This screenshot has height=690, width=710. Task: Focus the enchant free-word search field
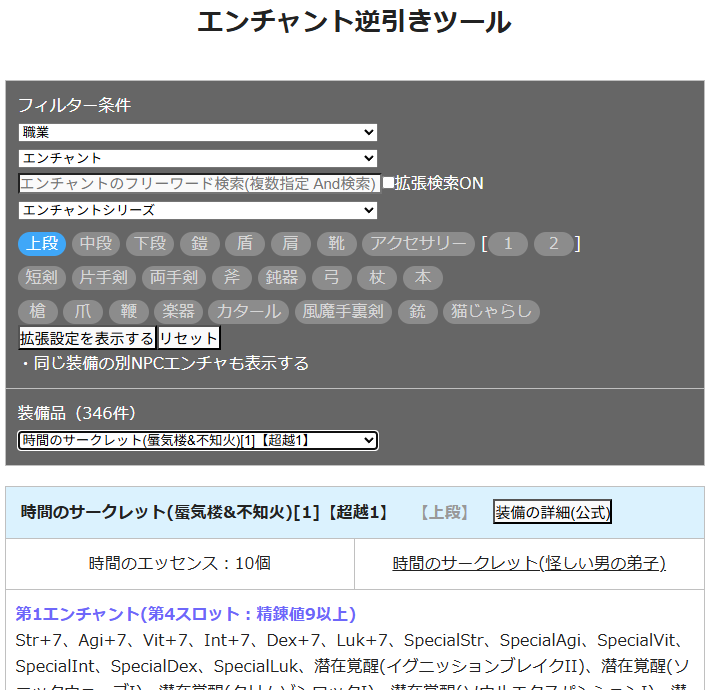tap(198, 184)
